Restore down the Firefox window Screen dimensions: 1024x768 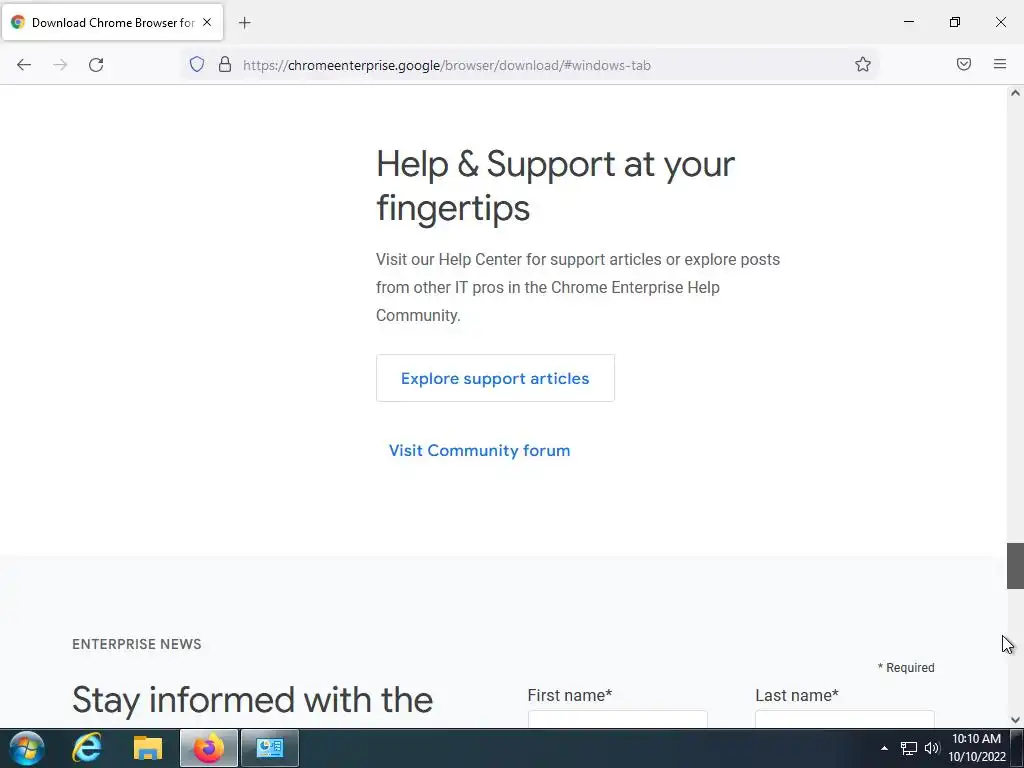(x=955, y=22)
